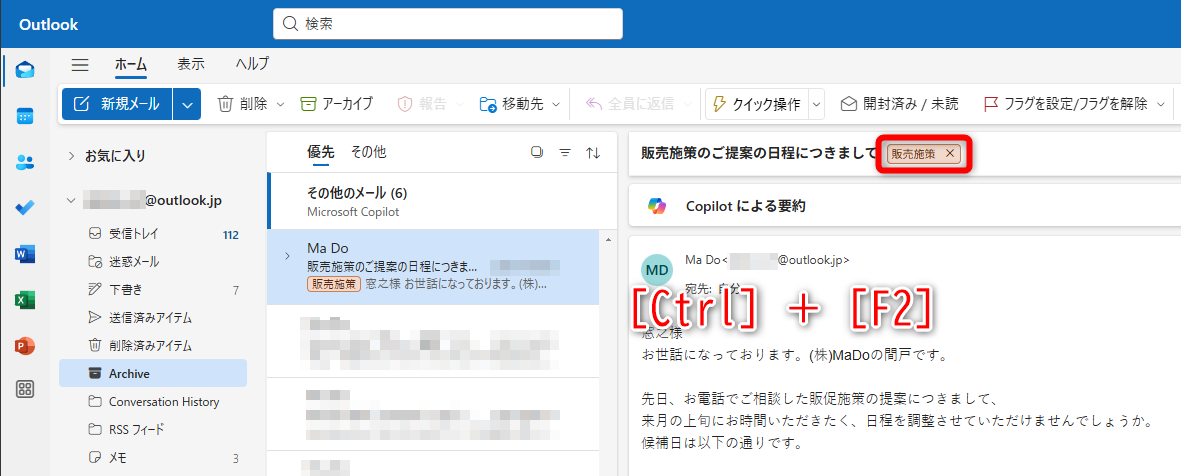Switch to the View ribbon tab
The width and height of the screenshot is (1181, 476).
tap(191, 65)
